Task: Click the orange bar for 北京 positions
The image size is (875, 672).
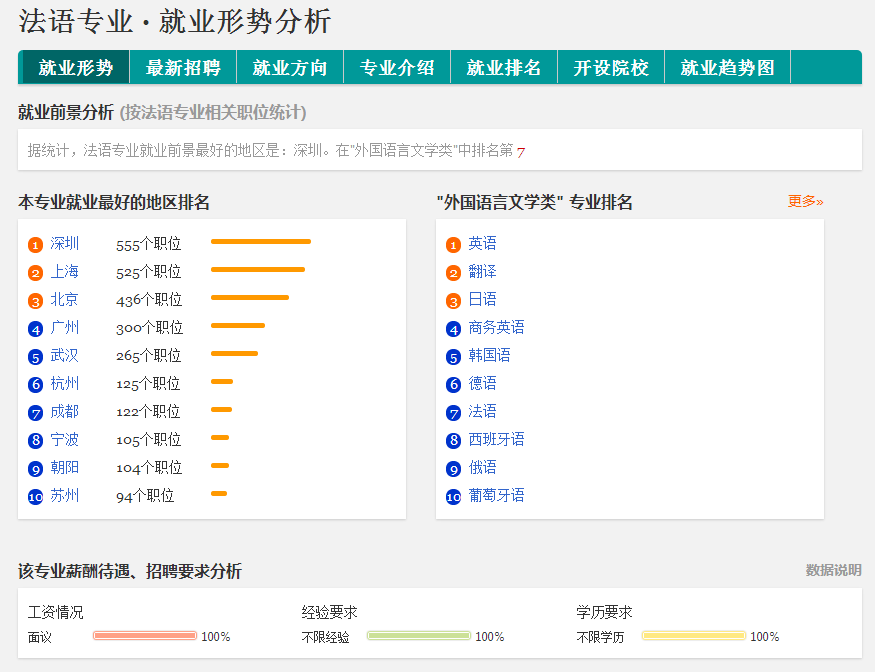Action: (250, 297)
